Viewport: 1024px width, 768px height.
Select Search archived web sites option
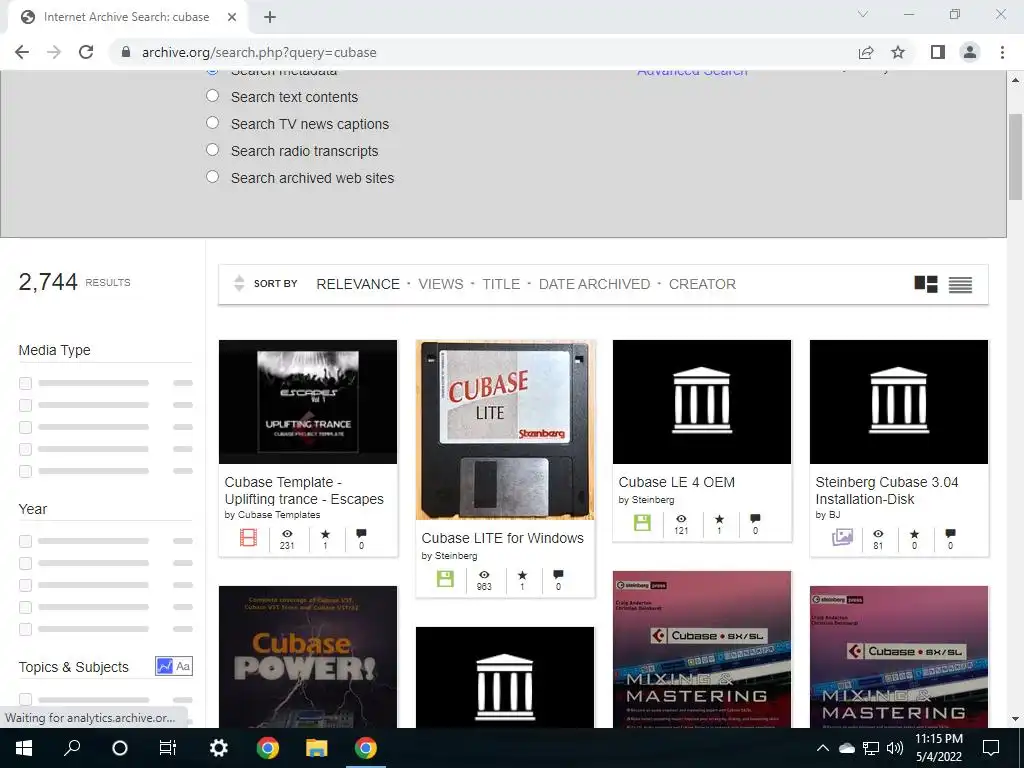[x=212, y=176]
